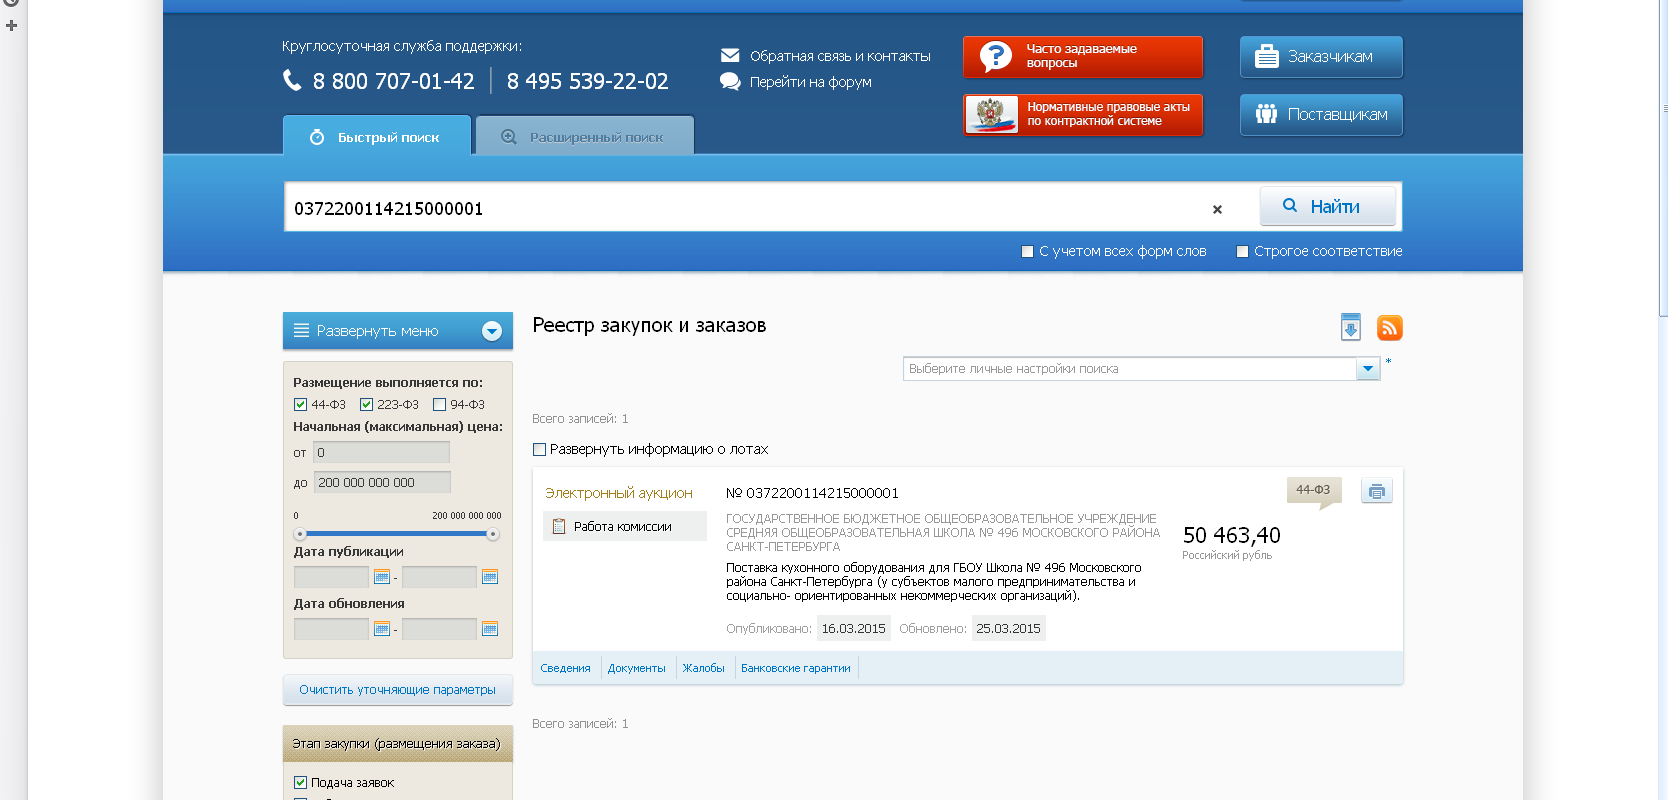Screen dimensions: 1668x800
Task: Click the maximum price 'до' input field
Action: pyautogui.click(x=382, y=483)
